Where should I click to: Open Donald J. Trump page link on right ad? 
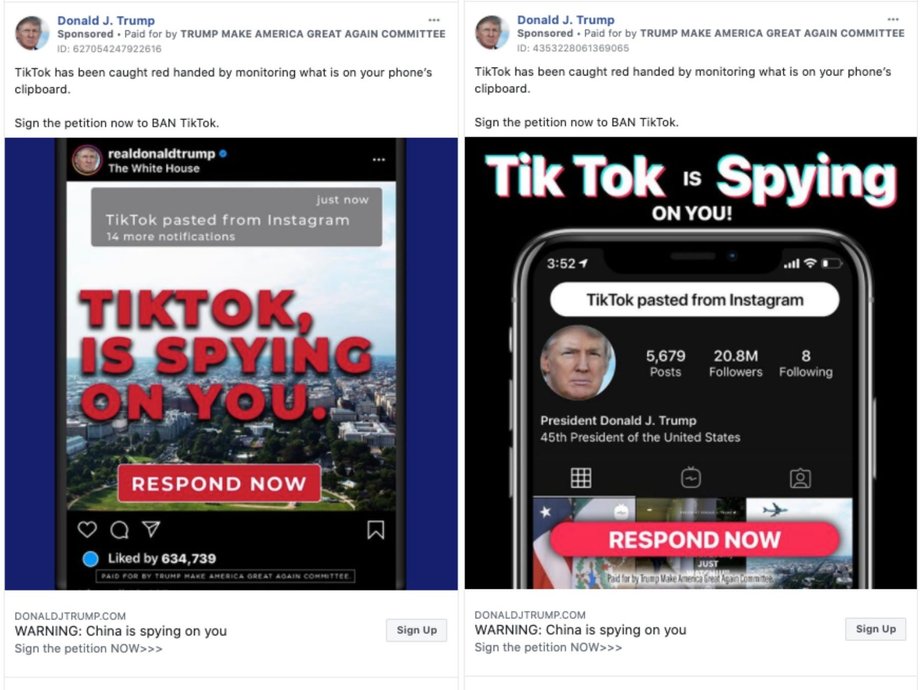click(566, 20)
